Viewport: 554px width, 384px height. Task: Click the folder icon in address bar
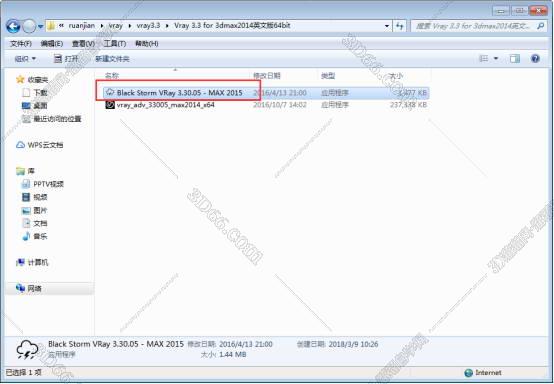pyautogui.click(x=51, y=26)
